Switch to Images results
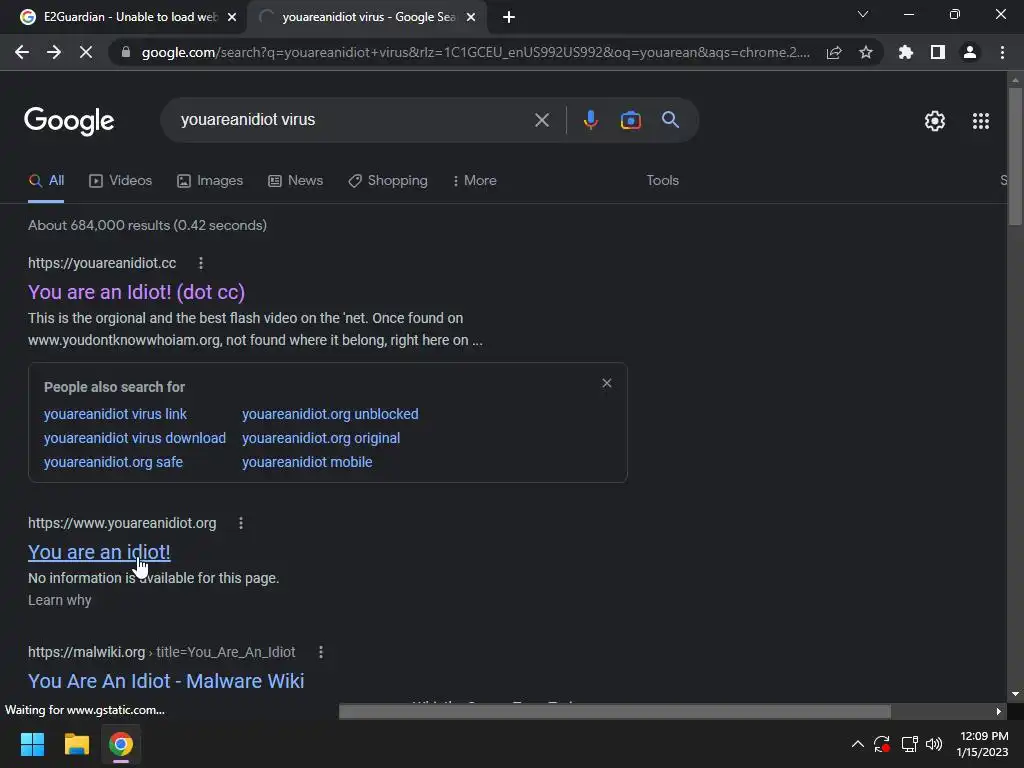Image resolution: width=1024 pixels, height=768 pixels. [x=210, y=181]
